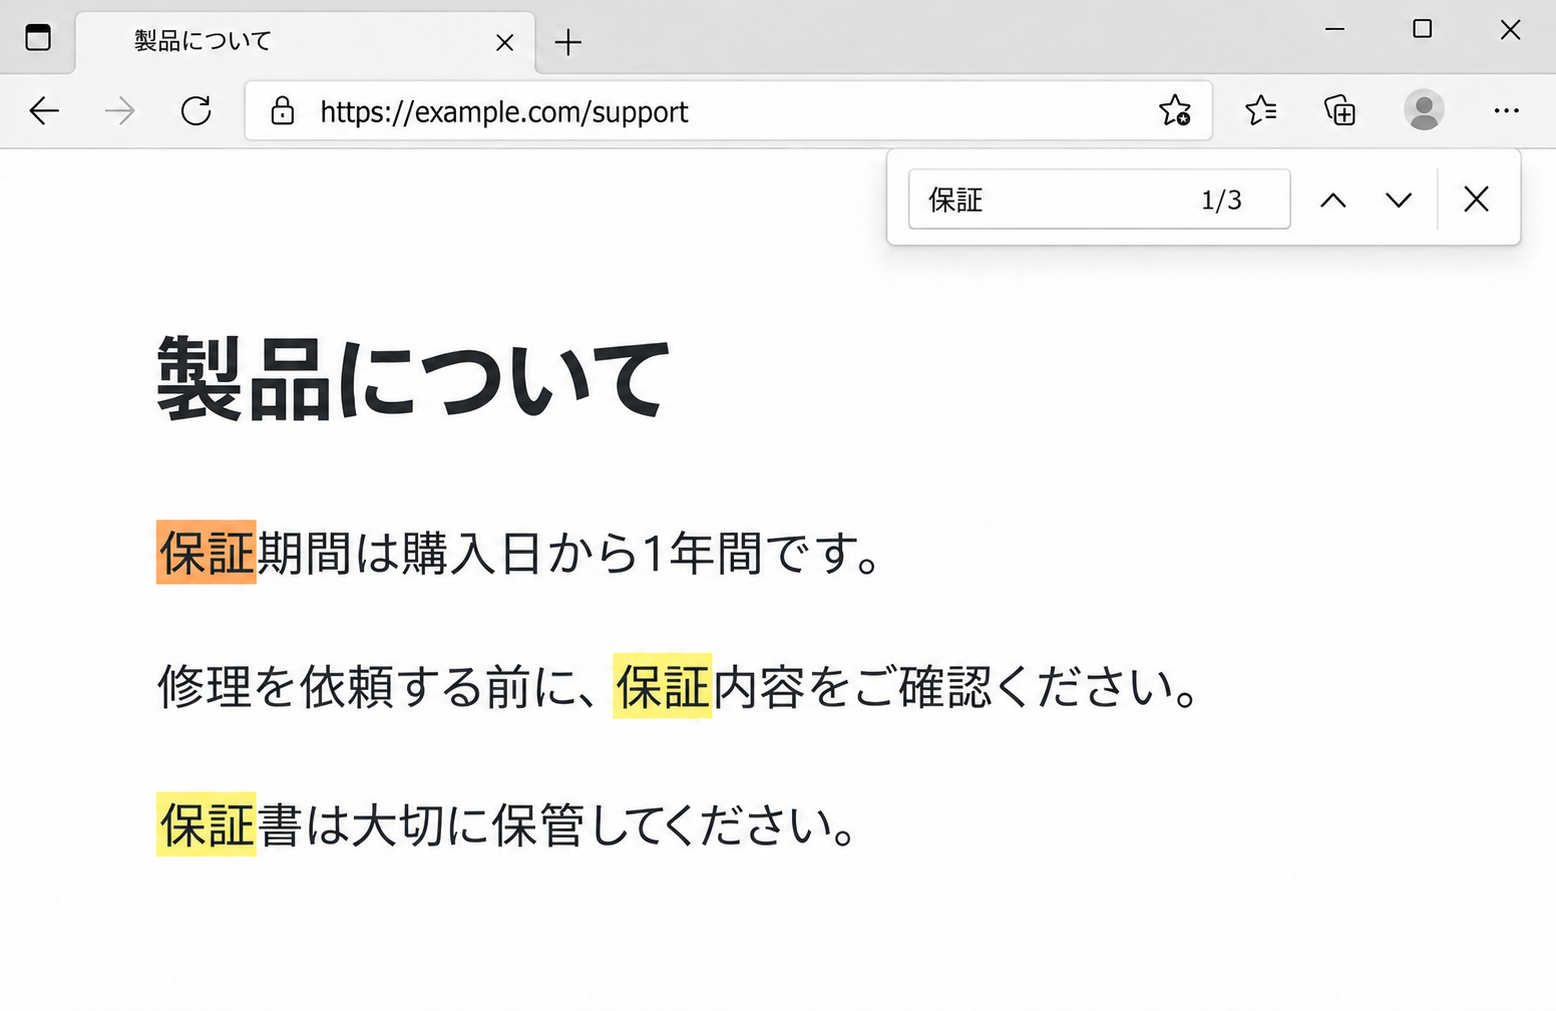This screenshot has width=1556, height=1011.
Task: Close the browser window
Action: click(x=1510, y=29)
